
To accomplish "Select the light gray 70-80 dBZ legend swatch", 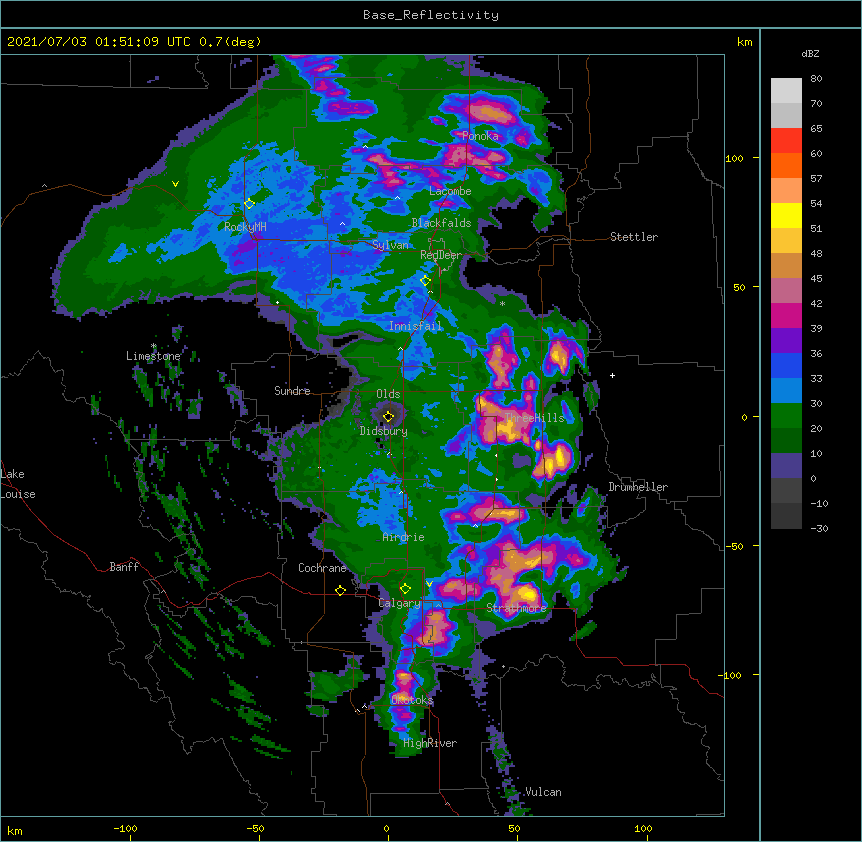I will [x=786, y=91].
